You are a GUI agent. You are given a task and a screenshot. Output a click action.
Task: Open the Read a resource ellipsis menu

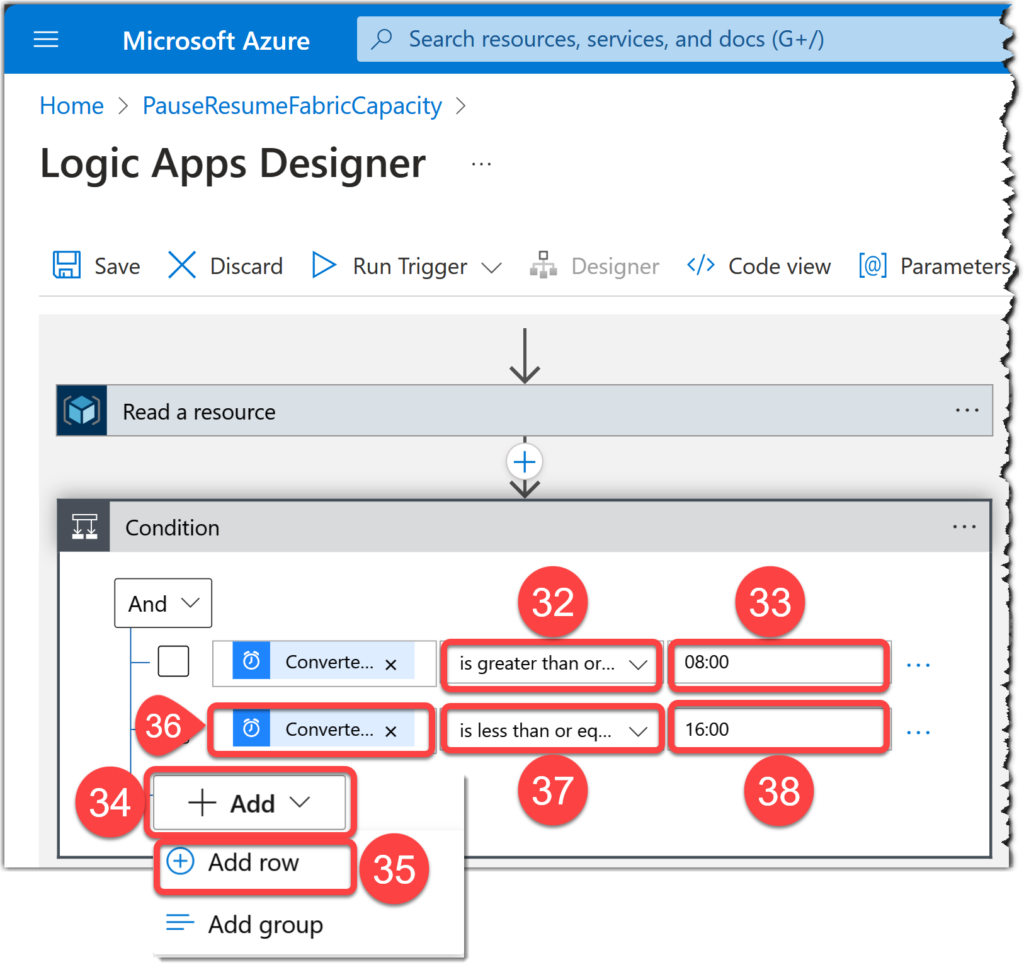click(967, 410)
